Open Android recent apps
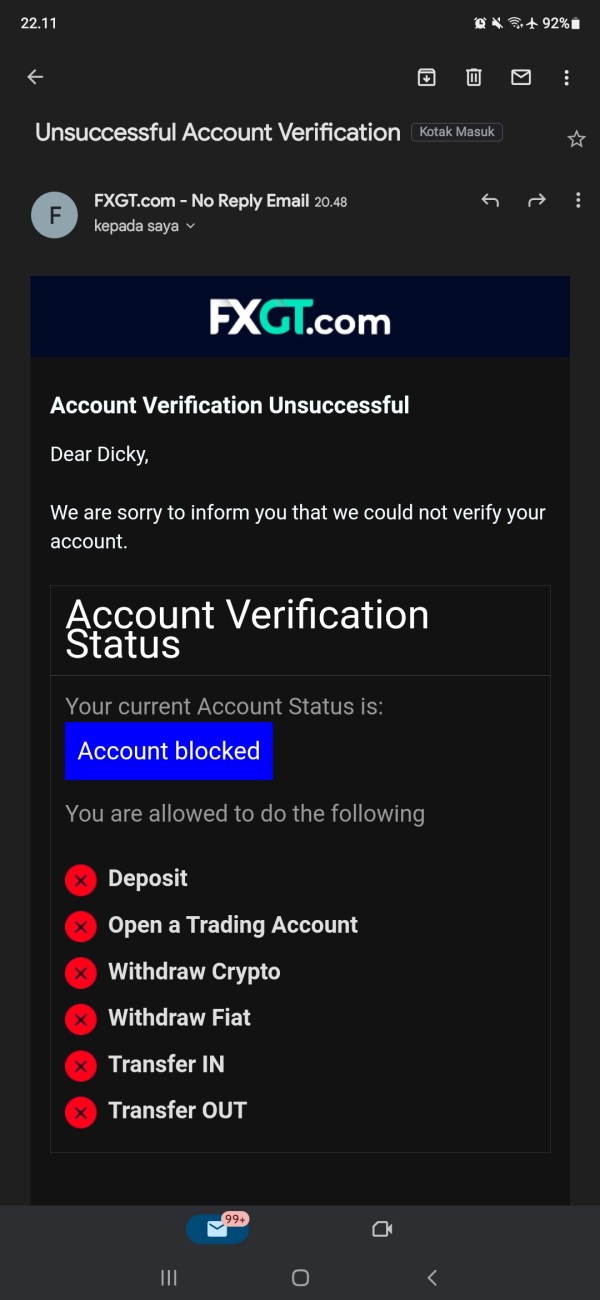This screenshot has width=600, height=1300. point(169,1277)
